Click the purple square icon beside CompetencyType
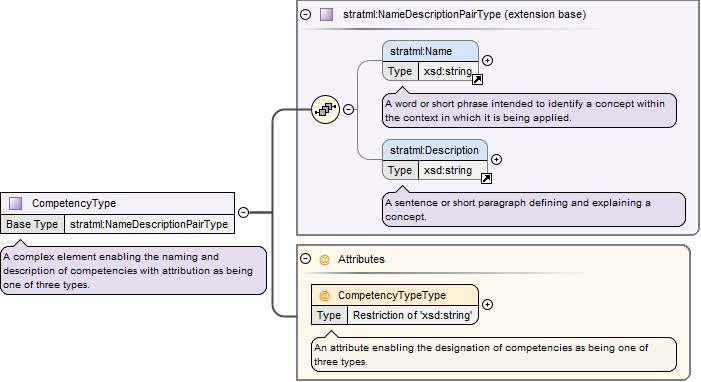The height and width of the screenshot is (382, 701). point(16,204)
